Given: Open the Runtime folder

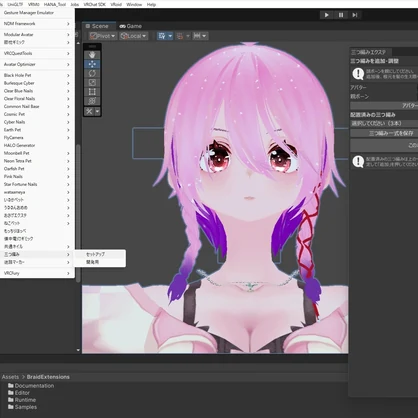Looking at the screenshot, I should 22,400.
